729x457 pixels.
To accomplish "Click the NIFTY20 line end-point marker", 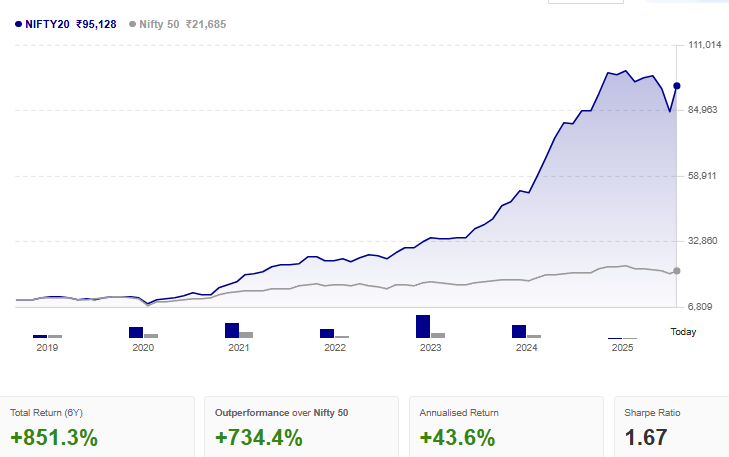I will pyautogui.click(x=677, y=86).
